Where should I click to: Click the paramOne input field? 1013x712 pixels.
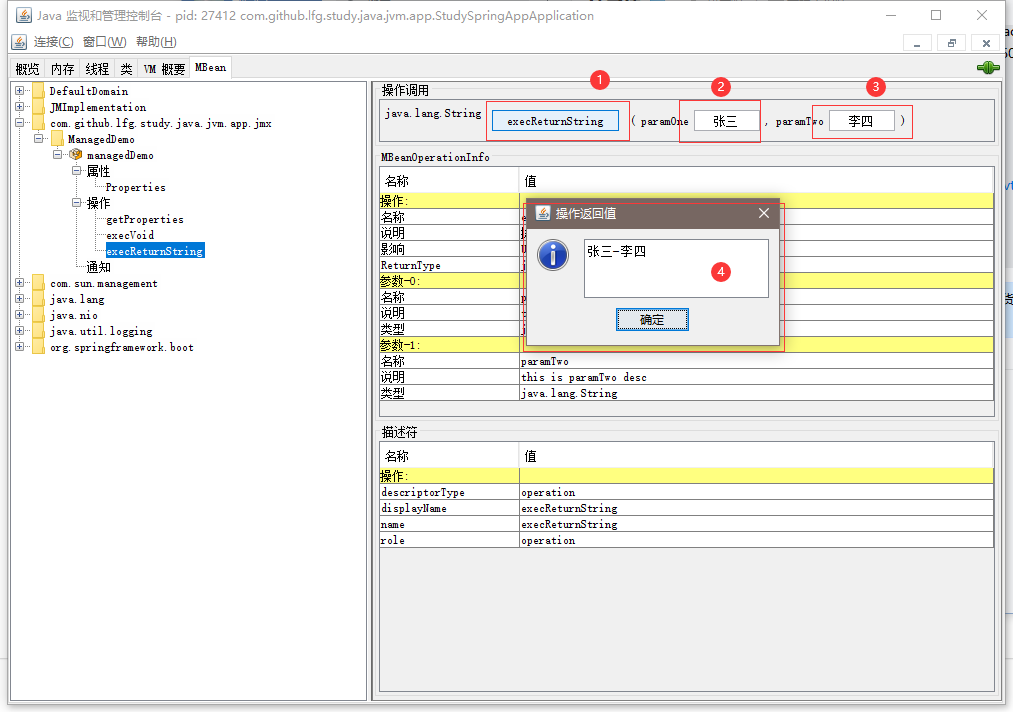pos(726,121)
